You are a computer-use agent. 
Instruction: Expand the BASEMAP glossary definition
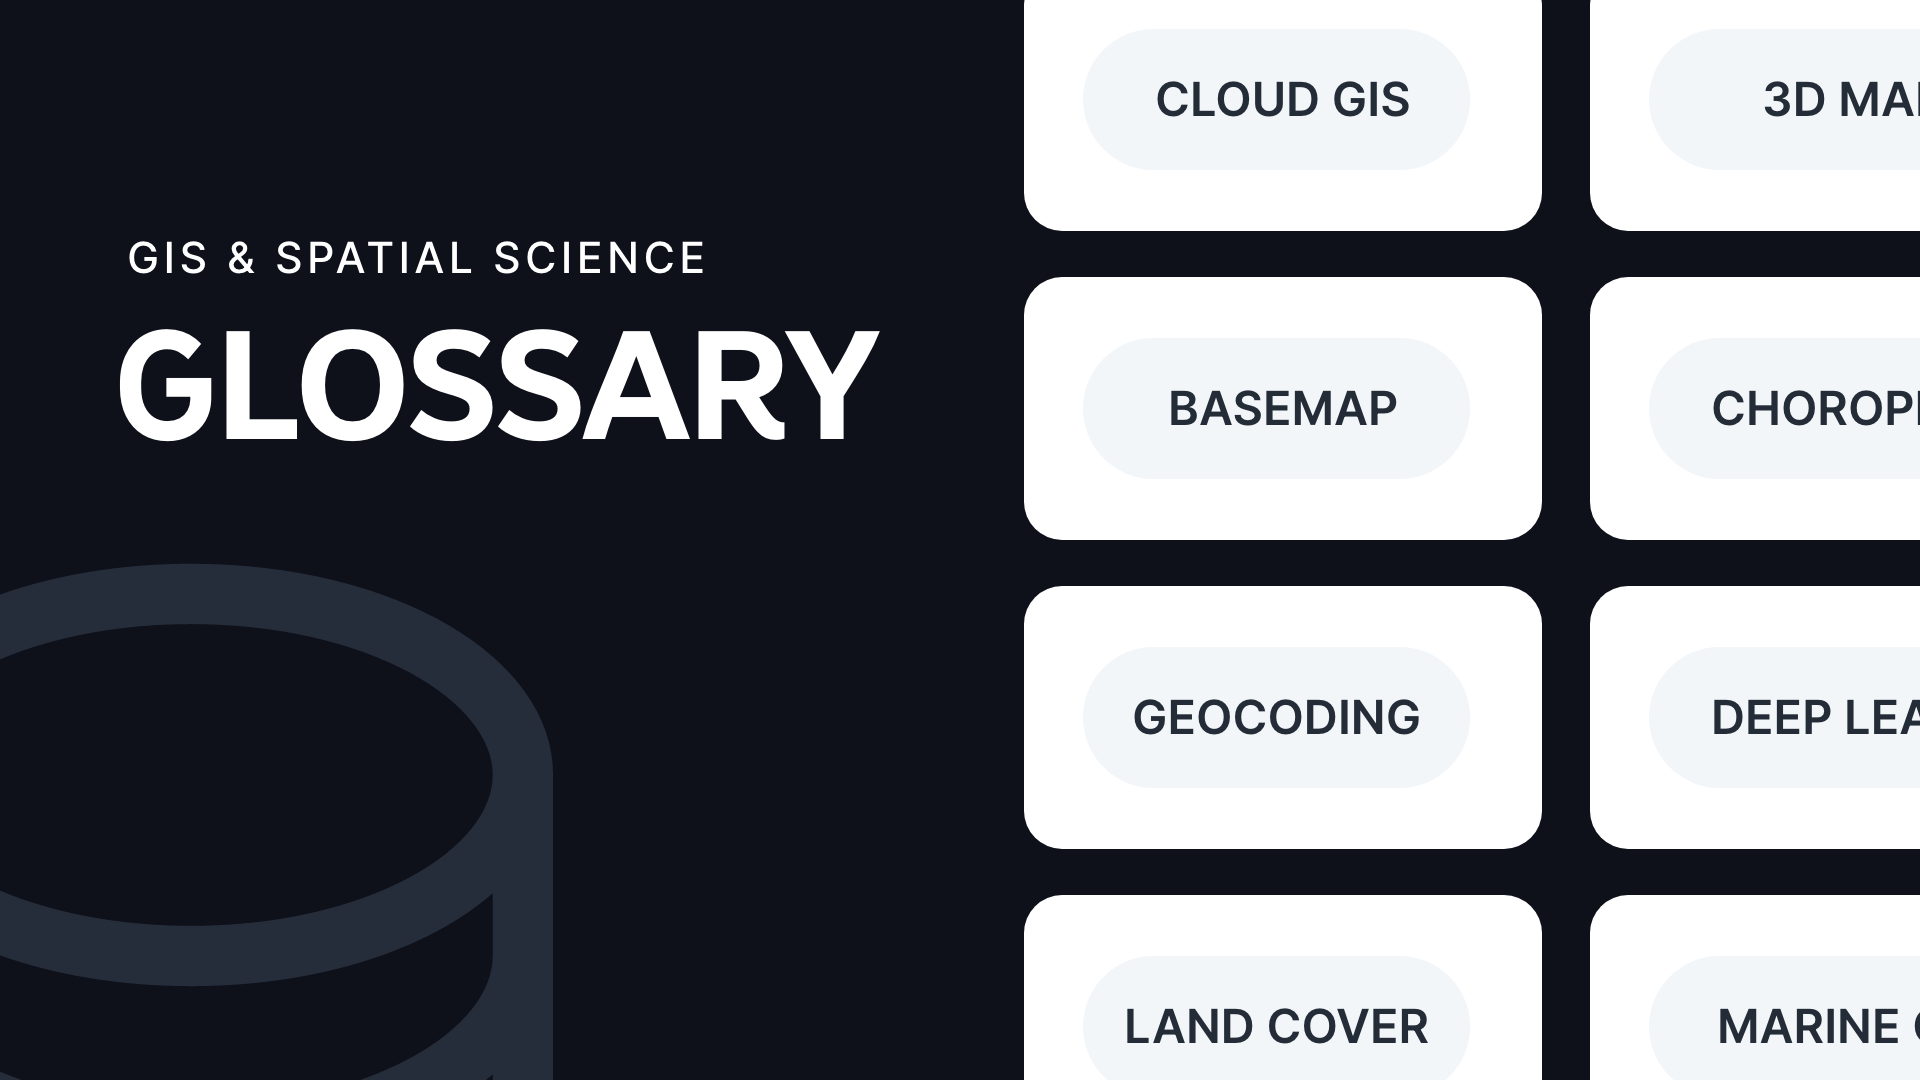point(1282,407)
